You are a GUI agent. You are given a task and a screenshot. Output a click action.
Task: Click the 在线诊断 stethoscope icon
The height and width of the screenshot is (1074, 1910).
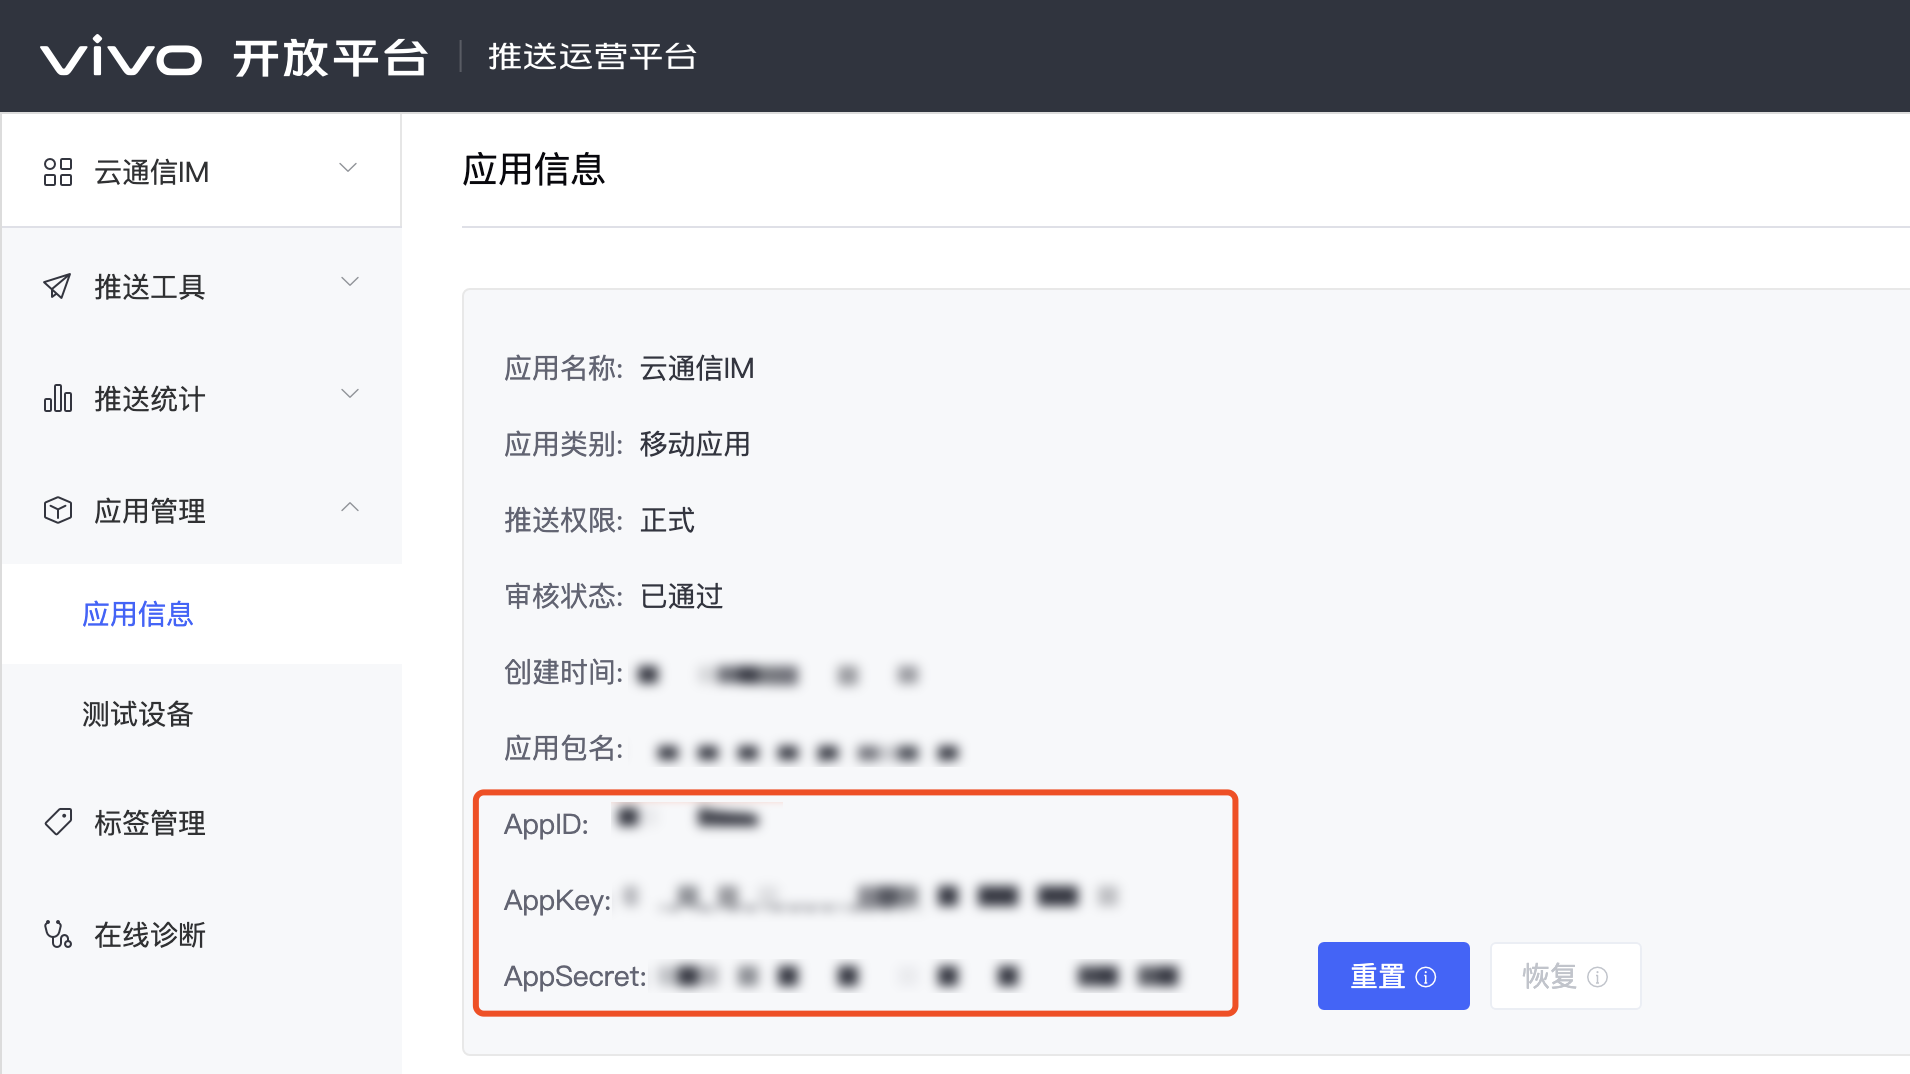coord(58,934)
